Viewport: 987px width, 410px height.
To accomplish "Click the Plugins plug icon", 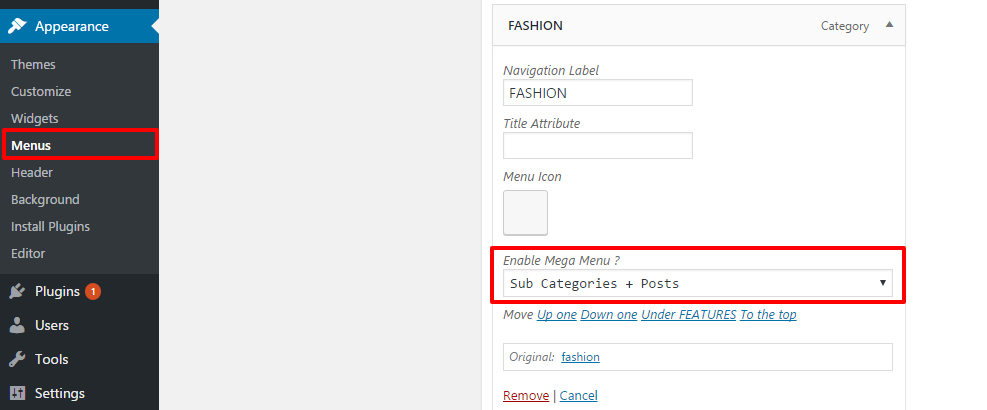I will click(x=17, y=292).
